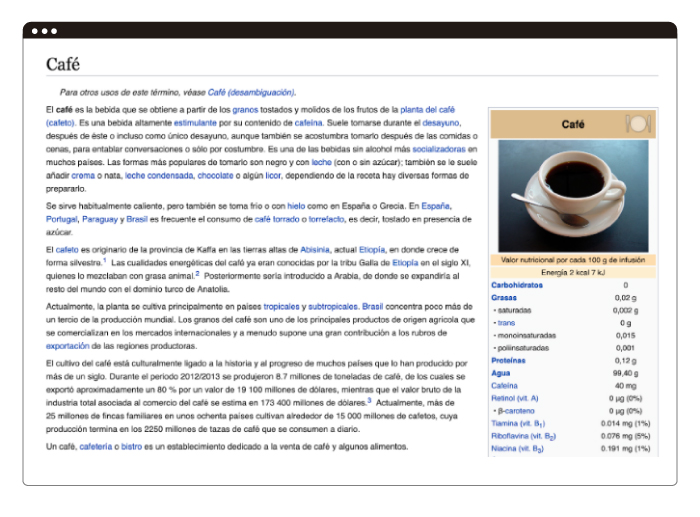This screenshot has width=700, height=517.
Task: Open footnote reference 2
Action: tap(197, 274)
